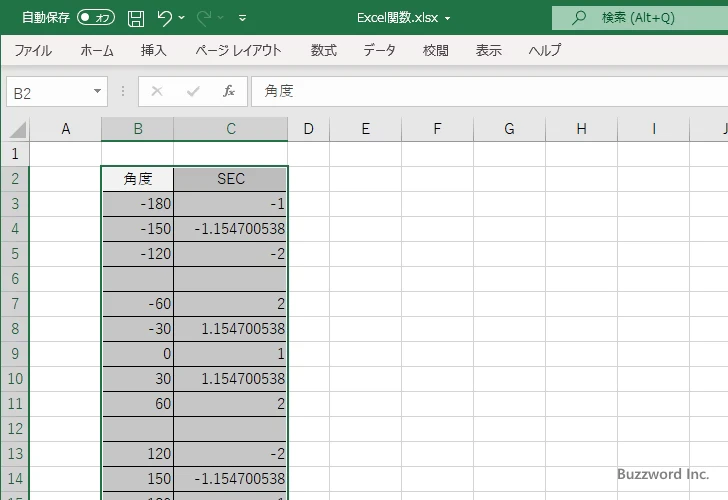Click the Redo arrow icon

coord(204,18)
